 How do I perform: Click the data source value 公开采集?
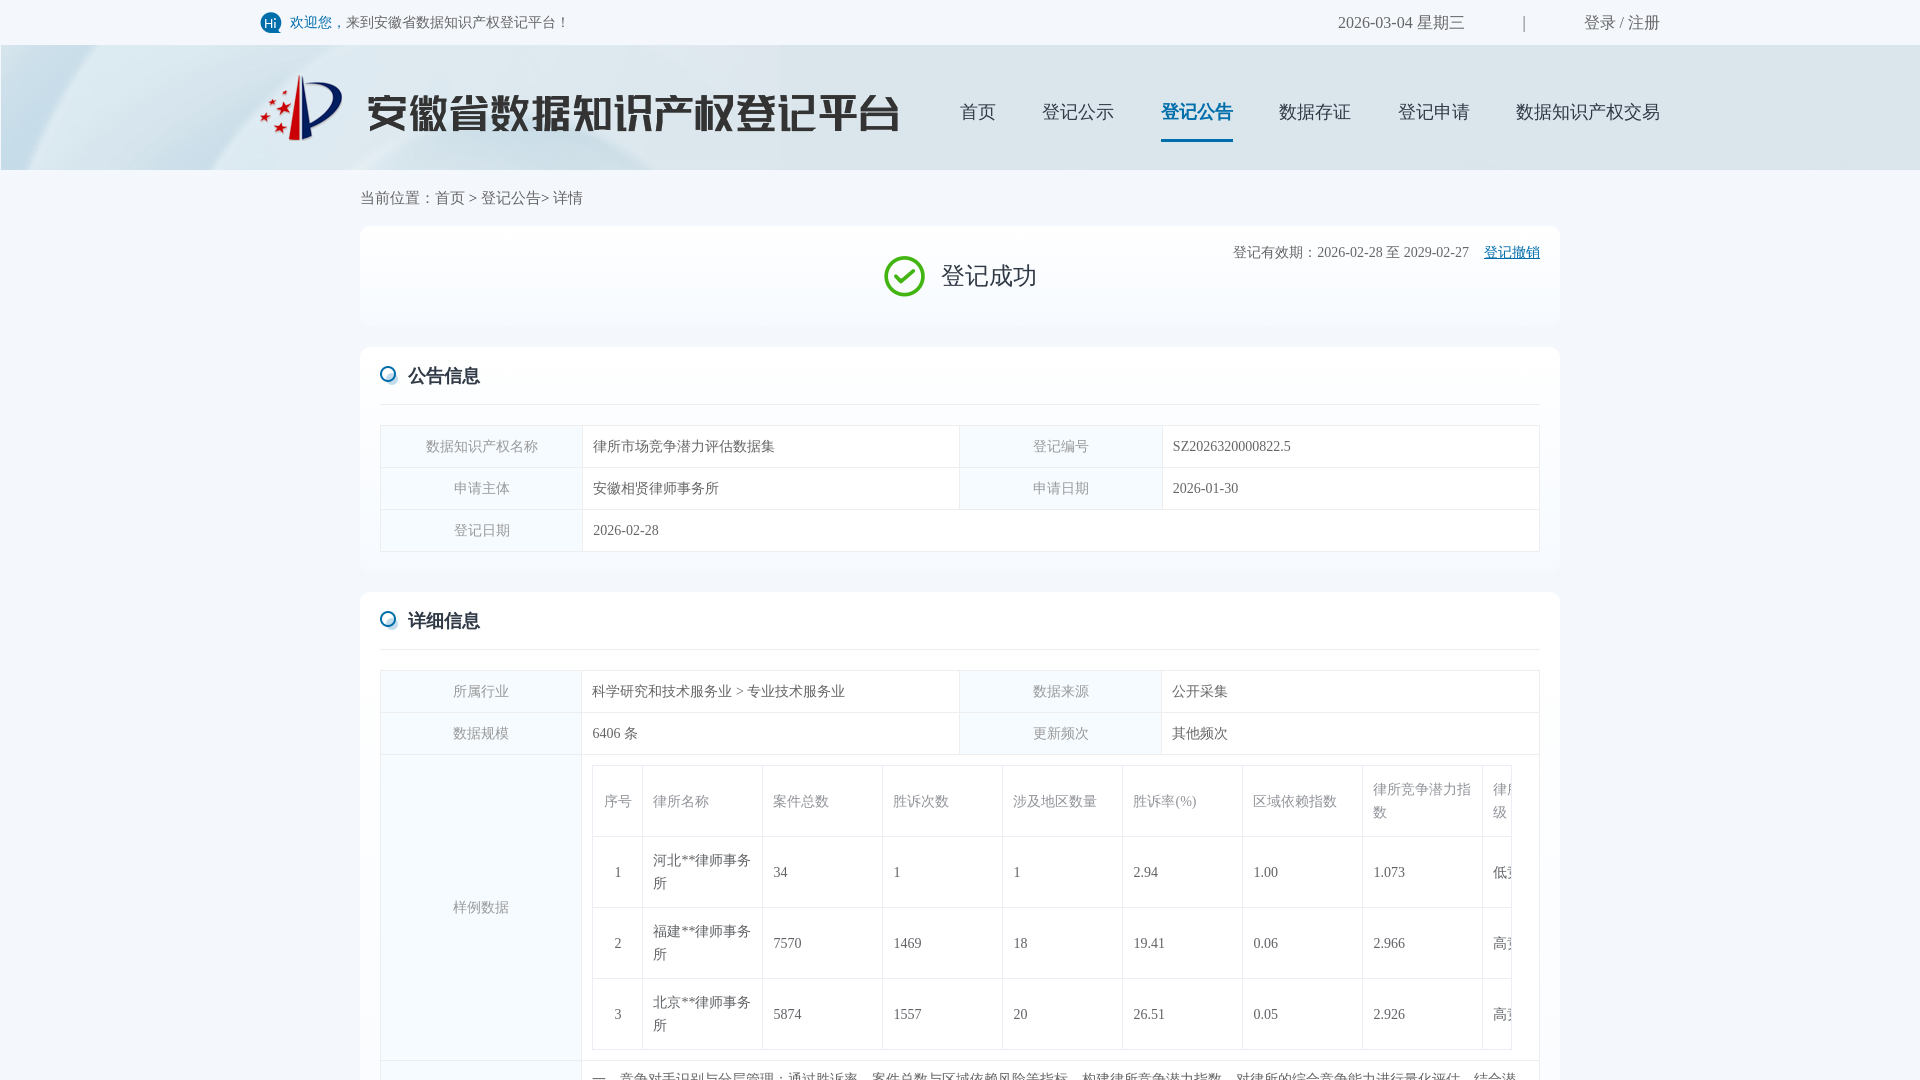click(x=1200, y=692)
